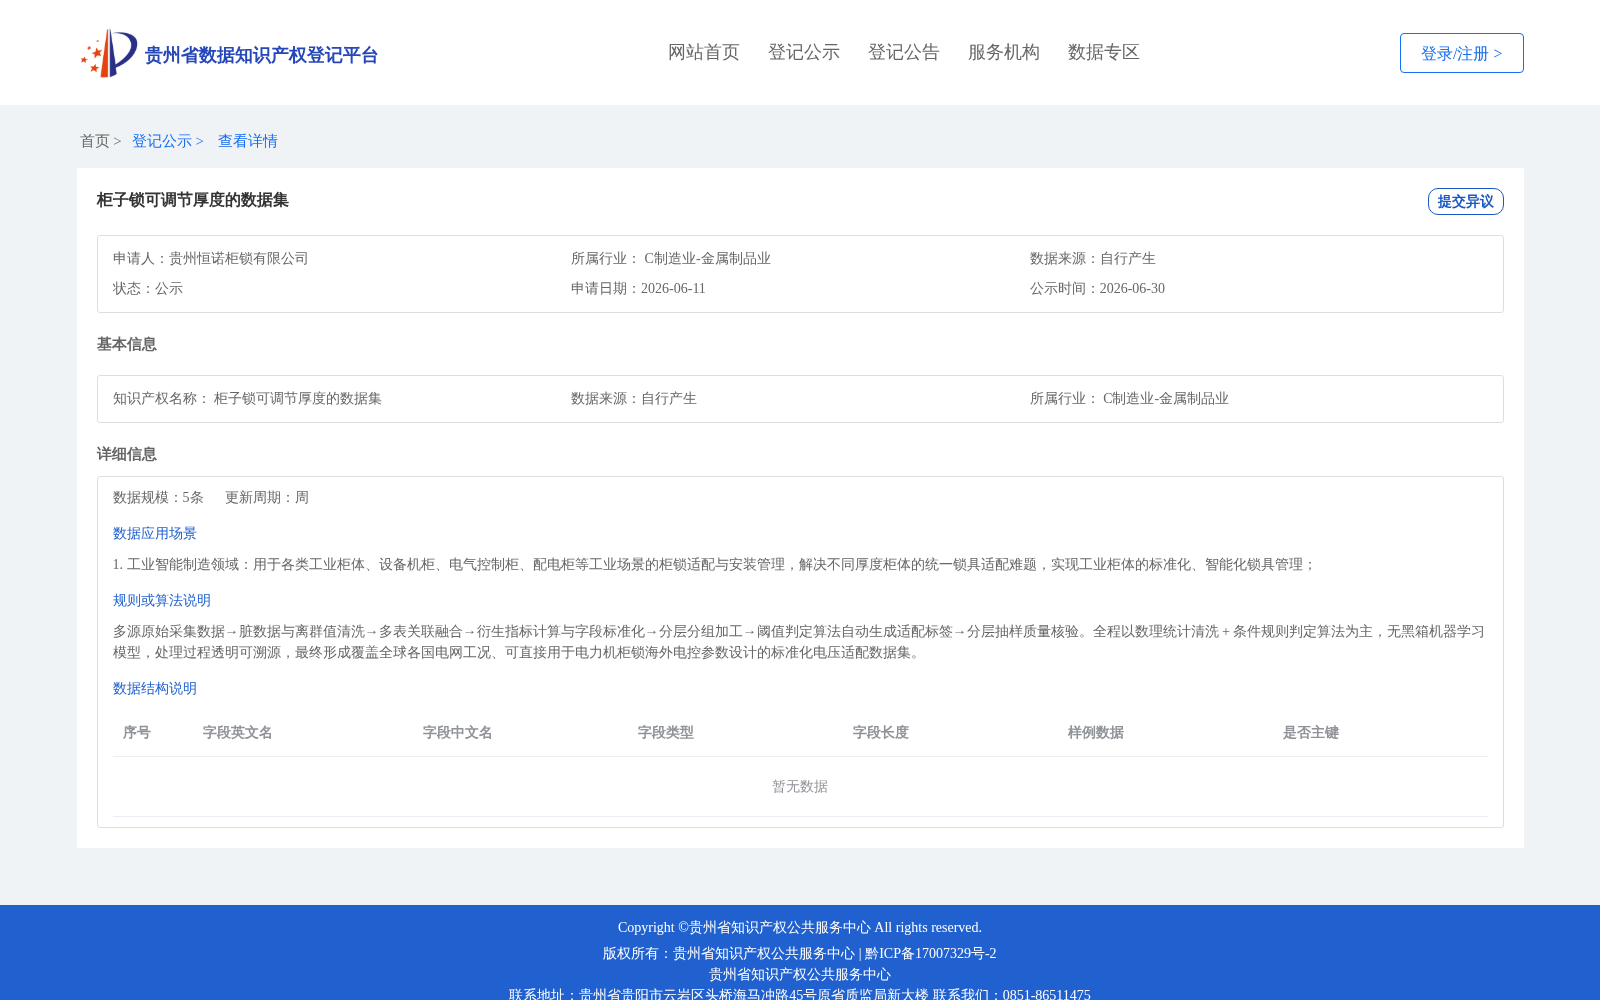This screenshot has height=1000, width=1600.
Task: Select the title 柜子锁可调节厚度的数据集
Action: 193,200
